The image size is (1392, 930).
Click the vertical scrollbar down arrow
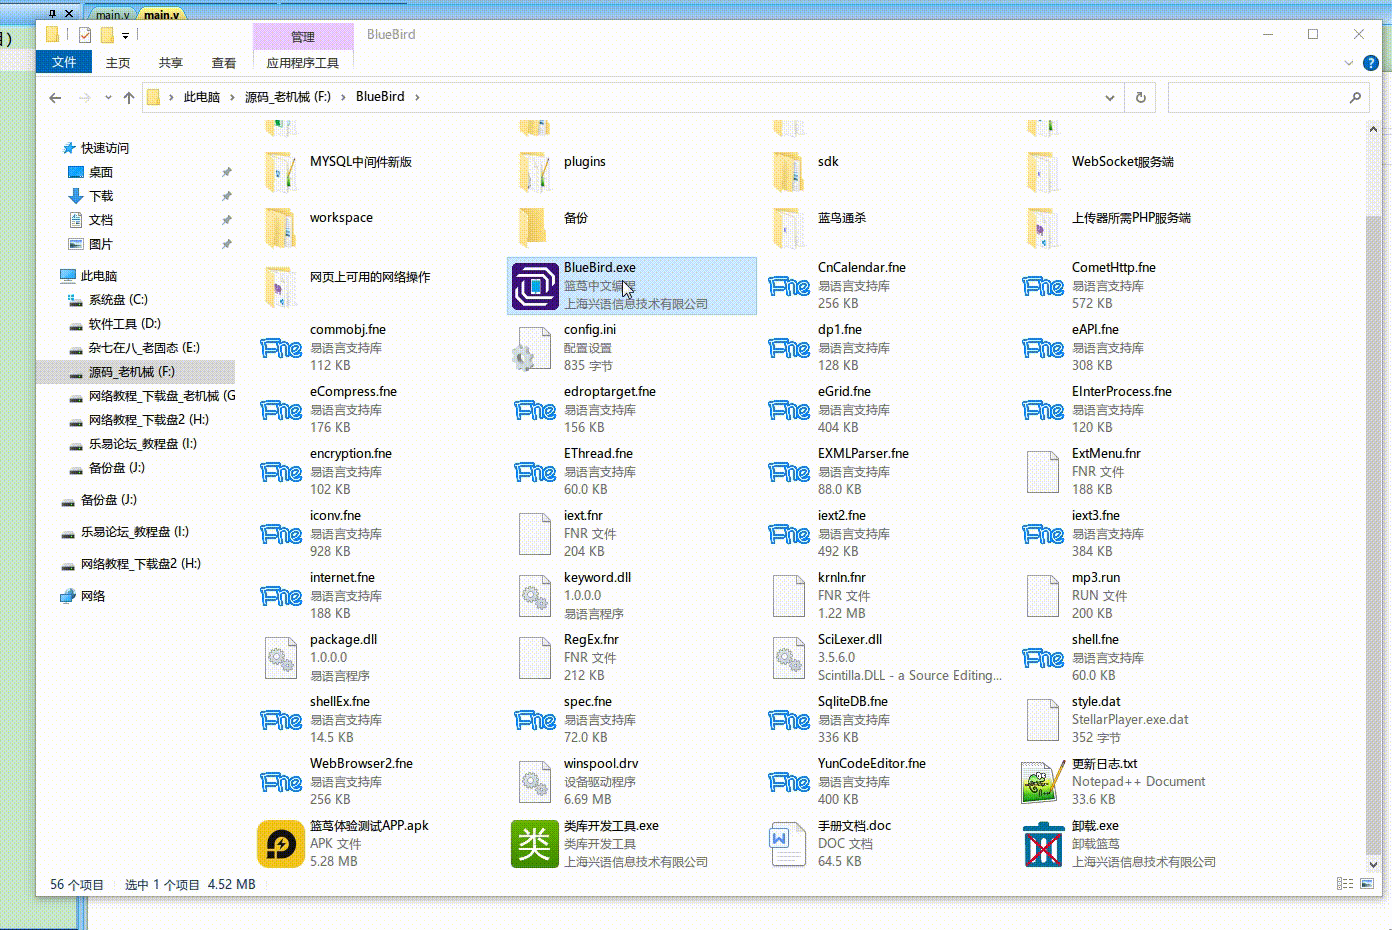(x=1373, y=864)
